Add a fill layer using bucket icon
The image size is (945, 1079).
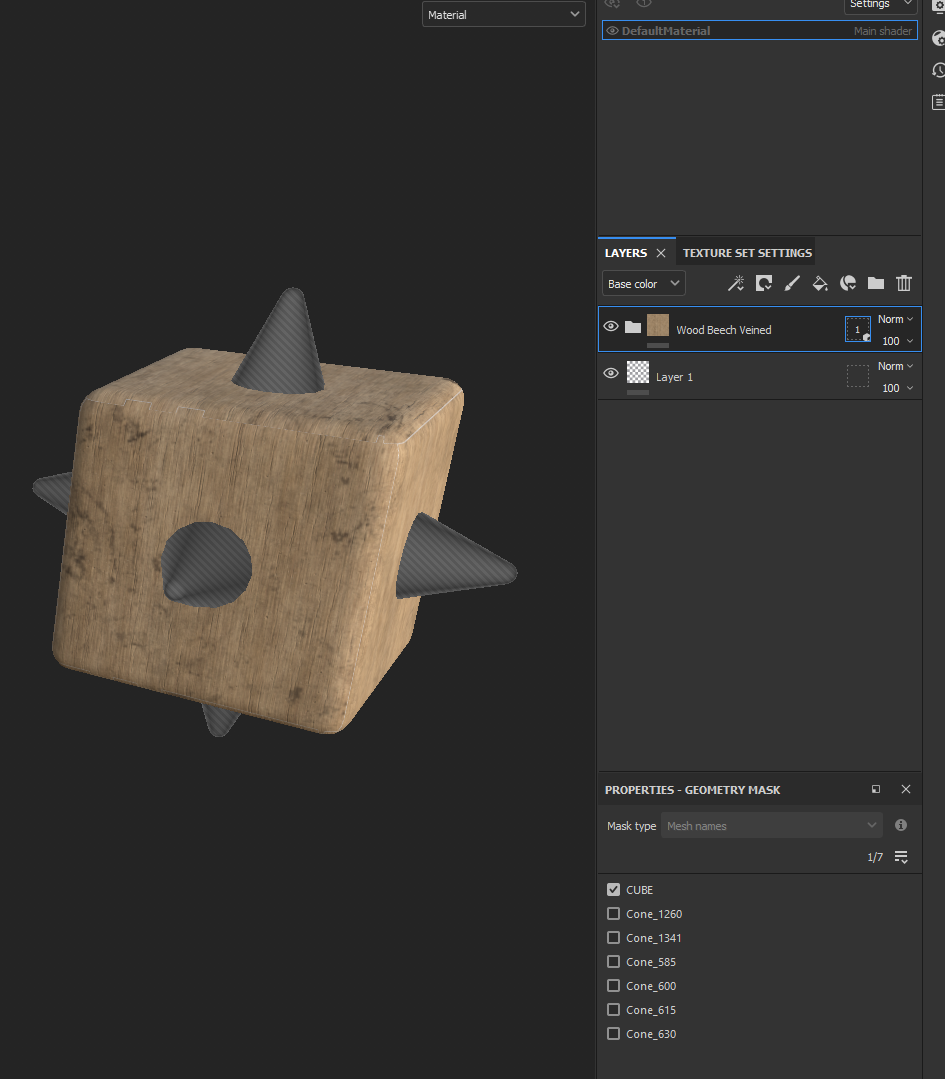point(820,283)
